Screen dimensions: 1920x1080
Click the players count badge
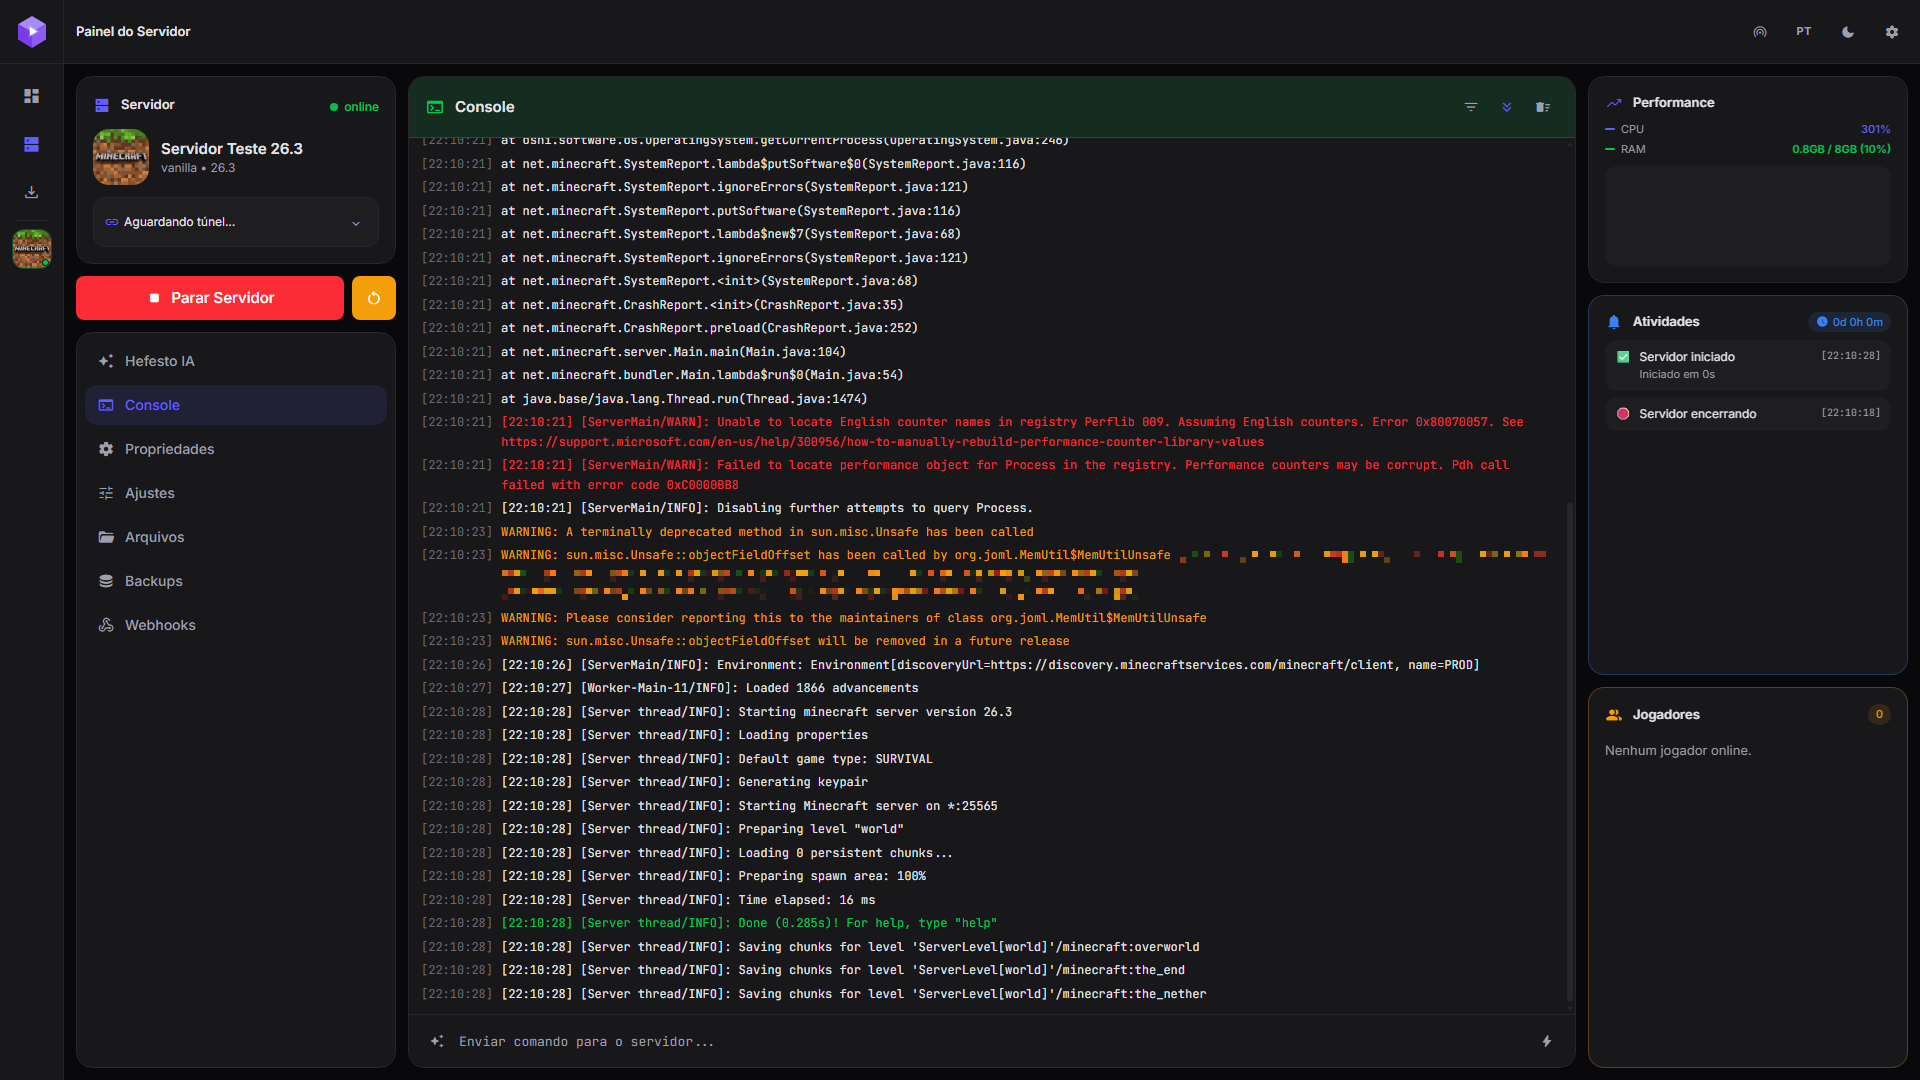point(1879,715)
